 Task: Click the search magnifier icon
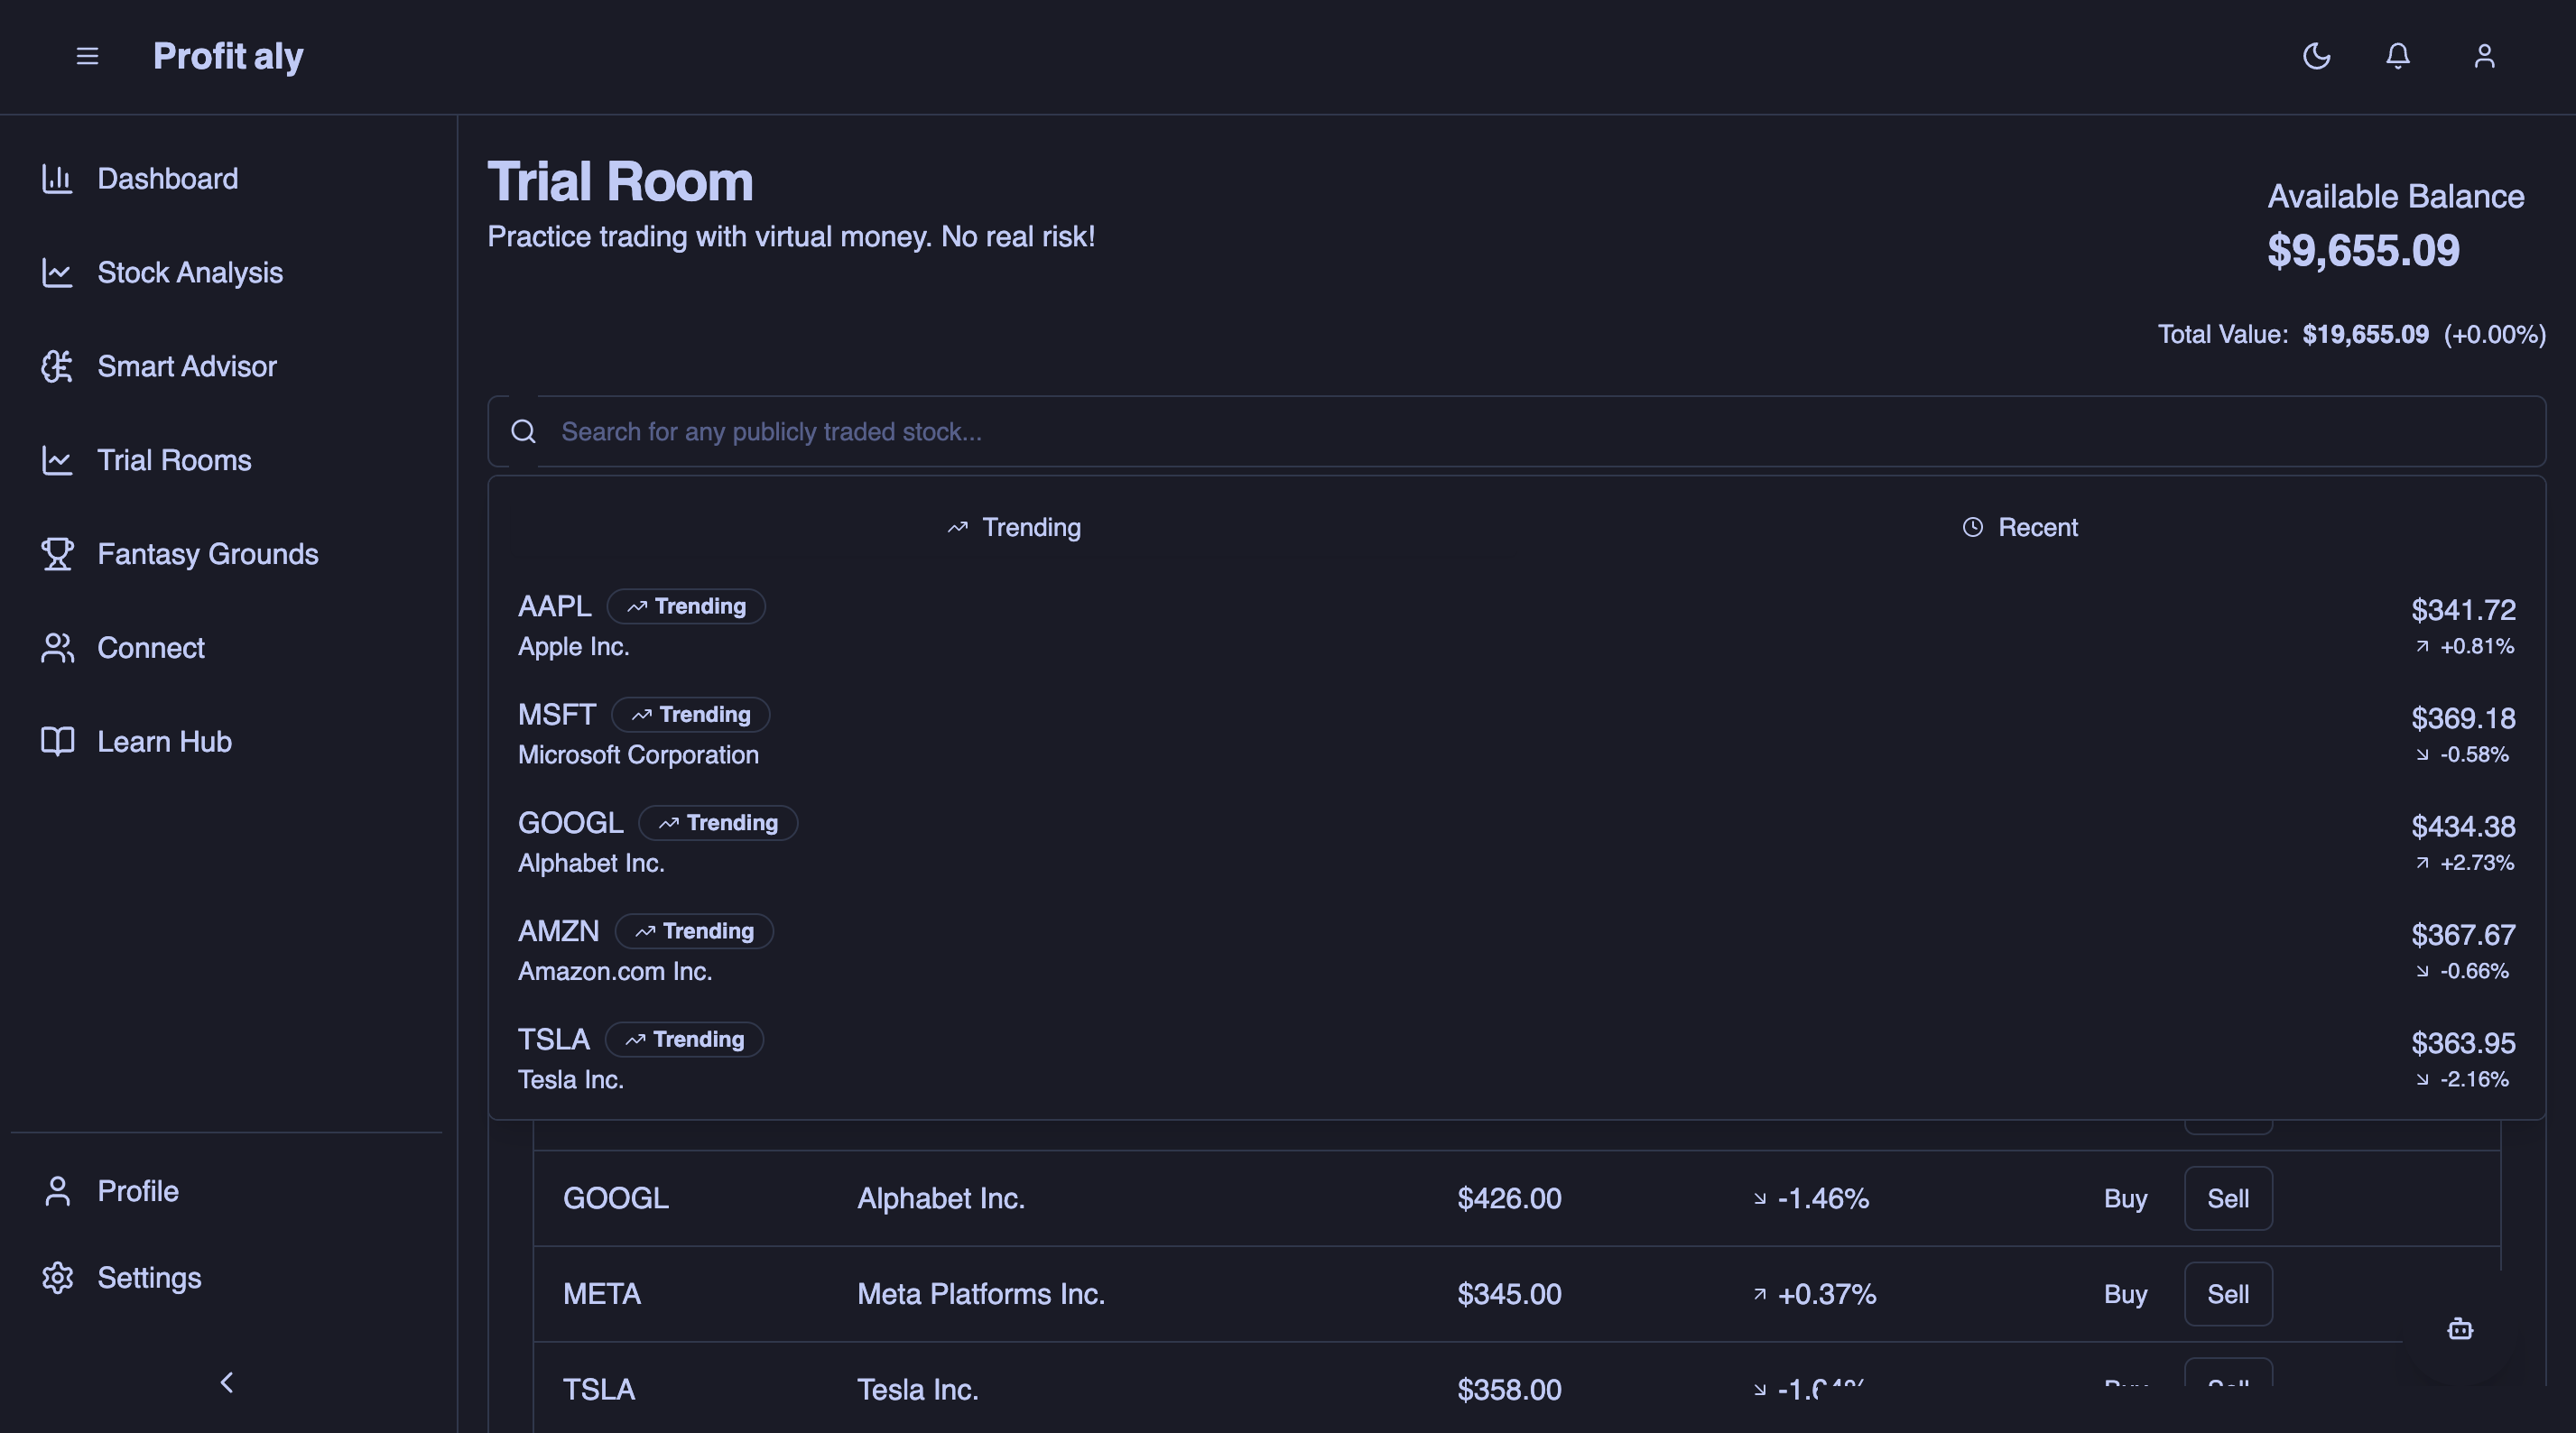point(523,431)
